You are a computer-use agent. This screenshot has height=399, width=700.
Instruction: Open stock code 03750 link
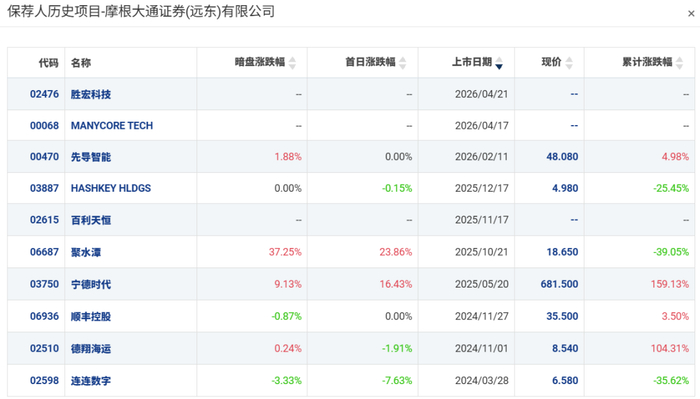pyautogui.click(x=44, y=284)
